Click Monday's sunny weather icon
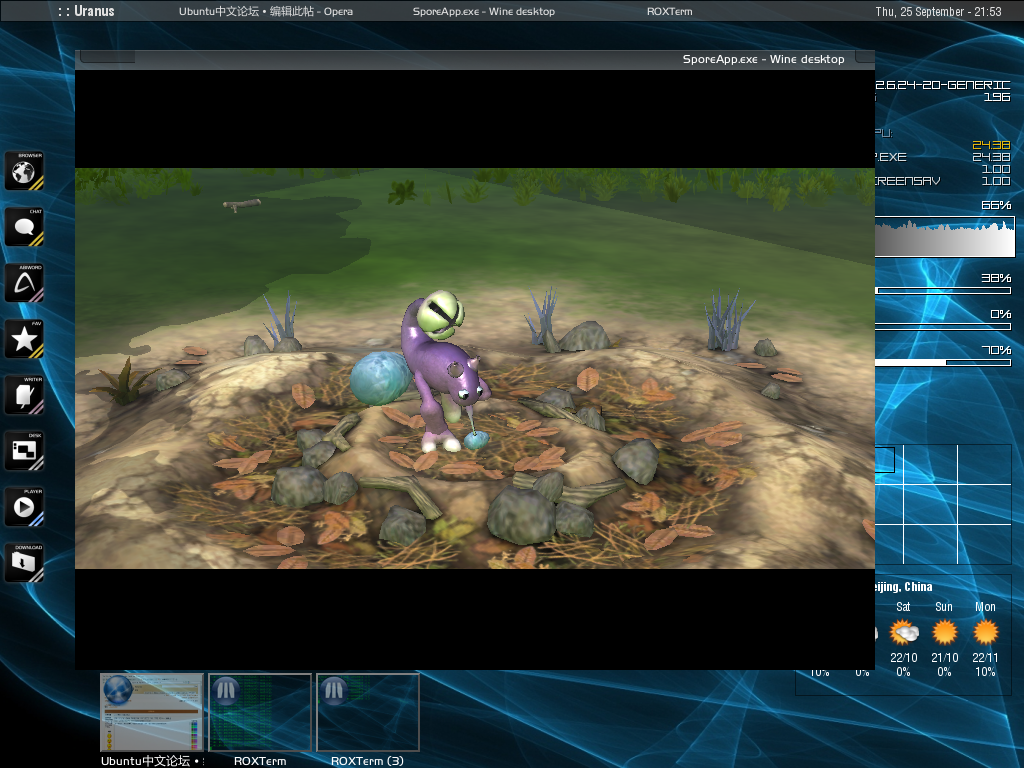1024x768 pixels. coord(985,632)
